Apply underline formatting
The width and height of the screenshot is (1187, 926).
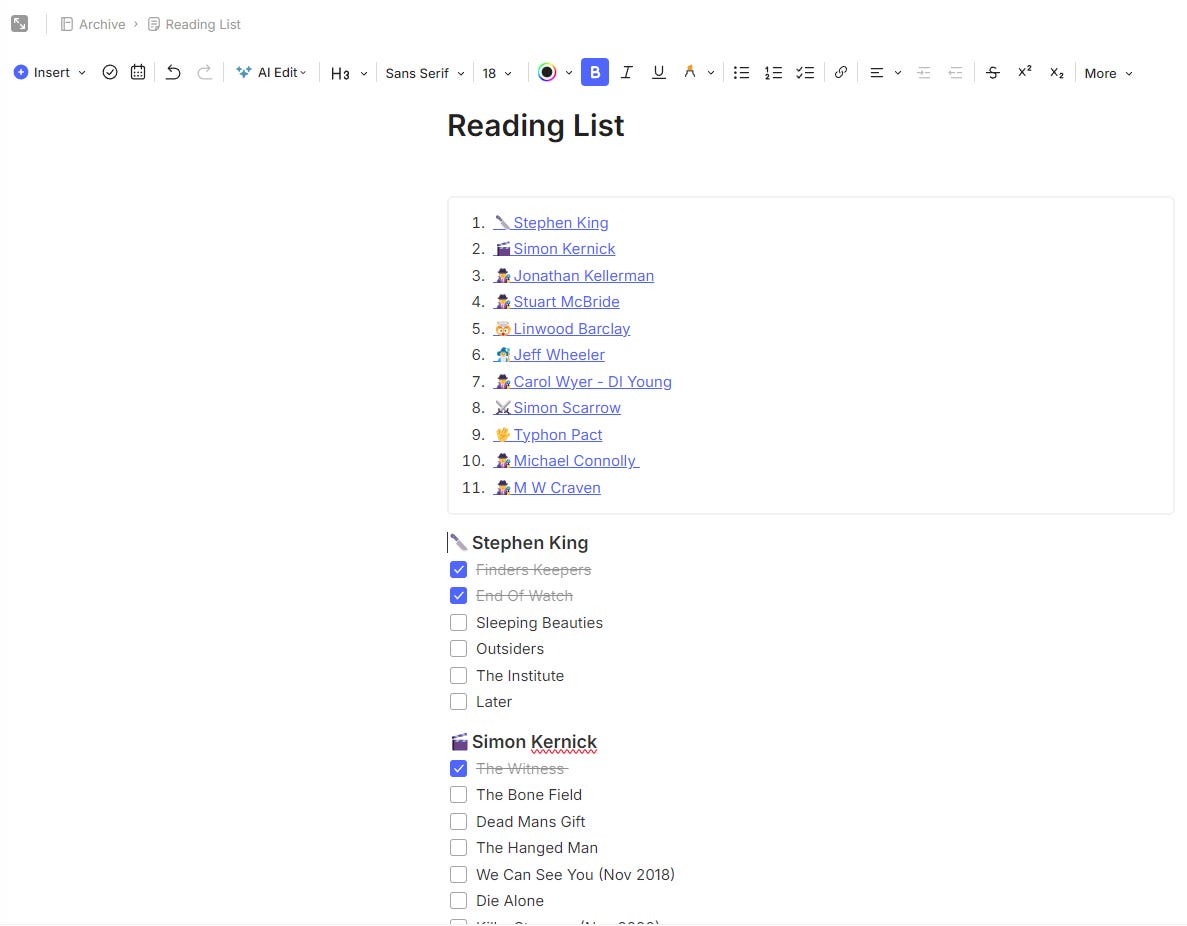pyautogui.click(x=659, y=73)
